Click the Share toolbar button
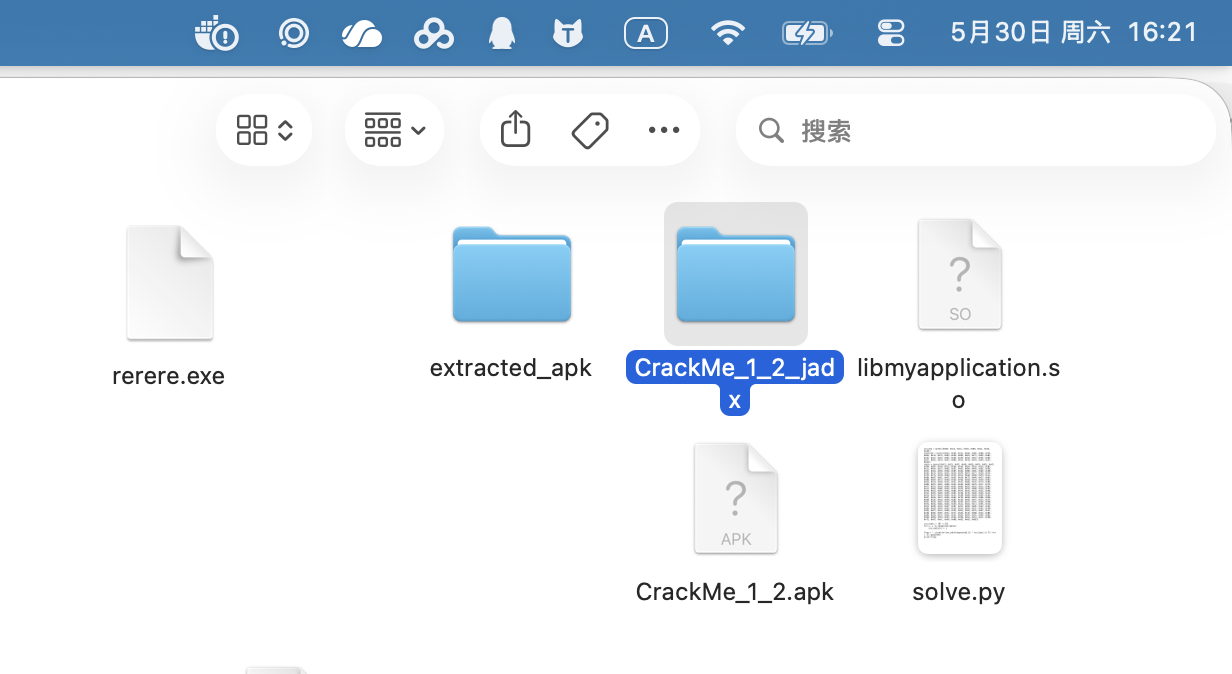Screen dimensions: 1232x674 (x=515, y=130)
